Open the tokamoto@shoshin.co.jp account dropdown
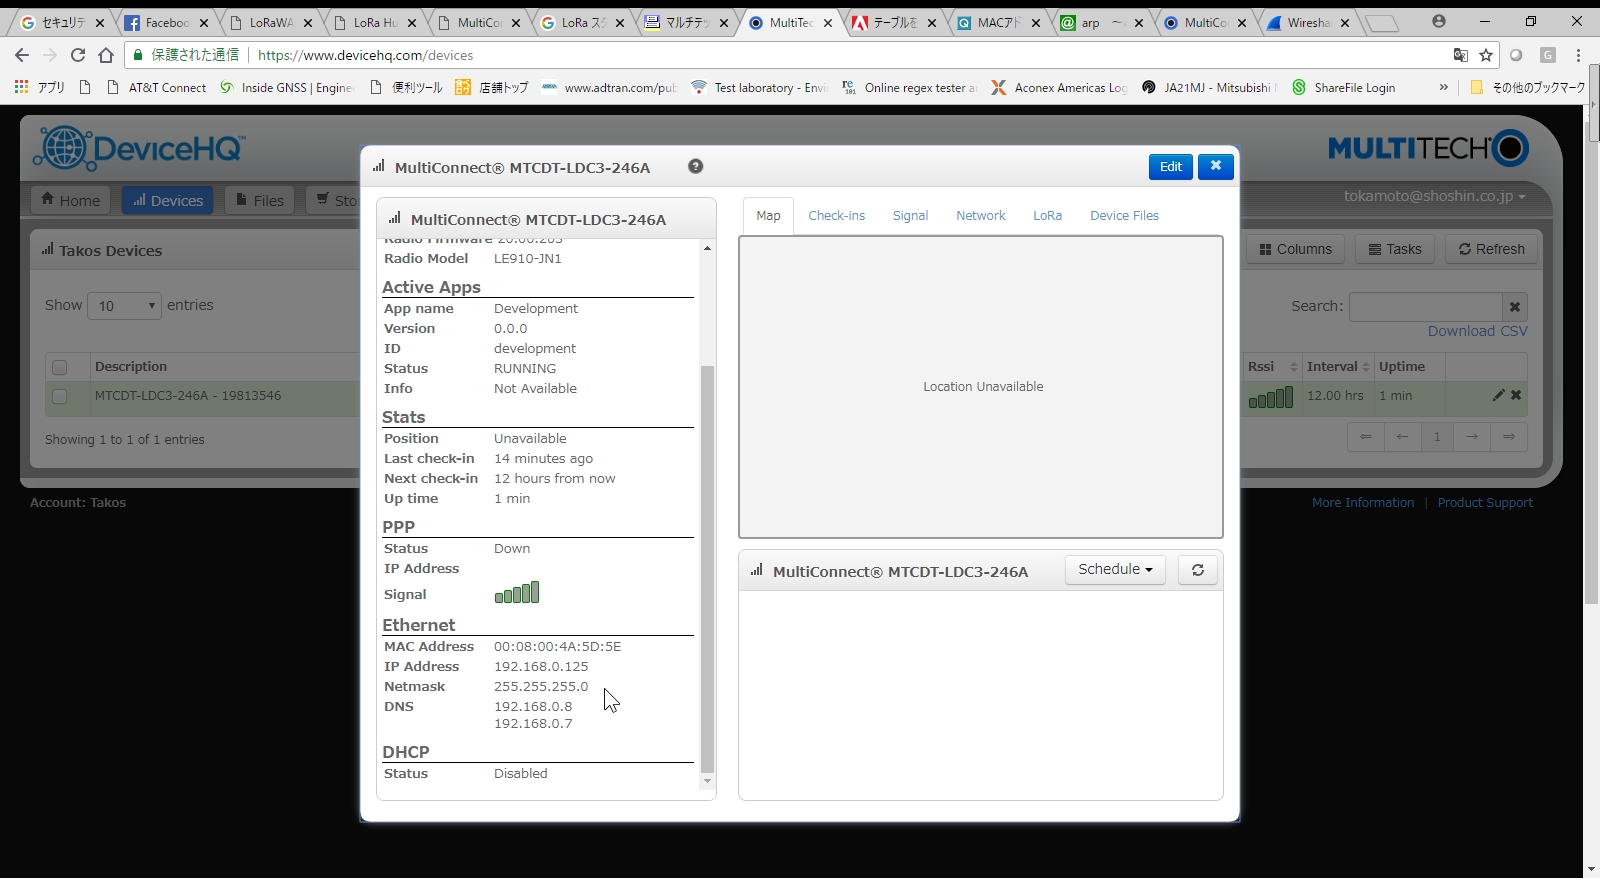Screen dimensions: 1600x878 click(1434, 196)
